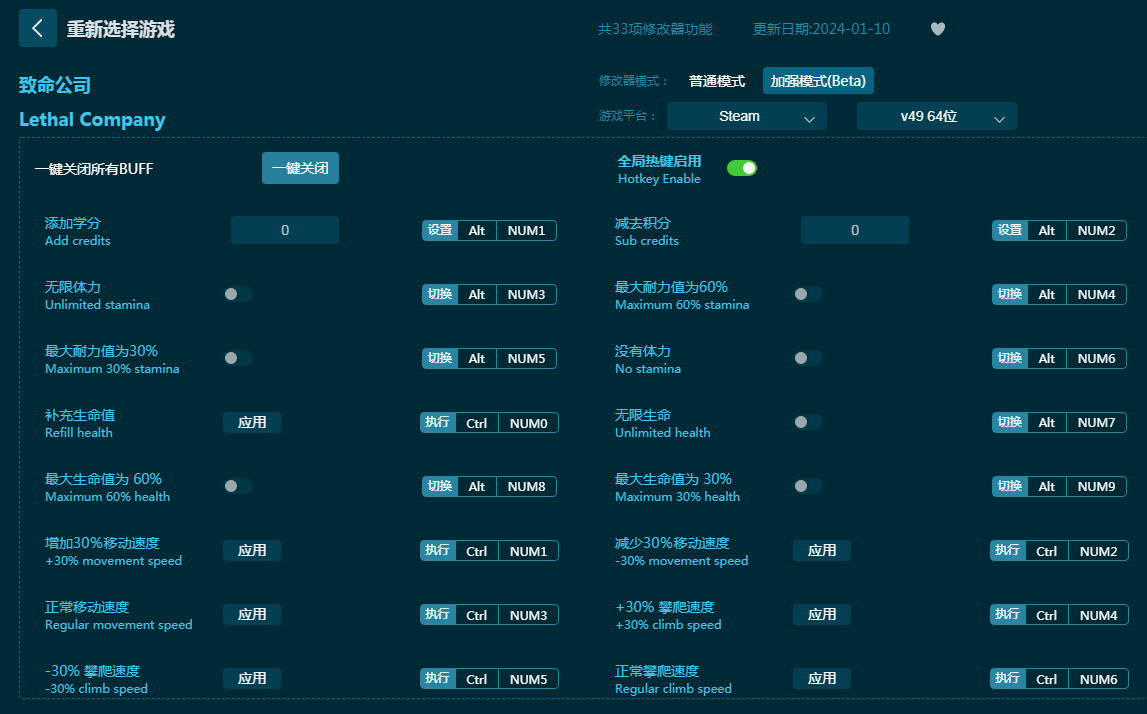Viewport: 1147px width, 714px height.
Task: Click the 更新日期:2024-01-10 text
Action: point(821,29)
